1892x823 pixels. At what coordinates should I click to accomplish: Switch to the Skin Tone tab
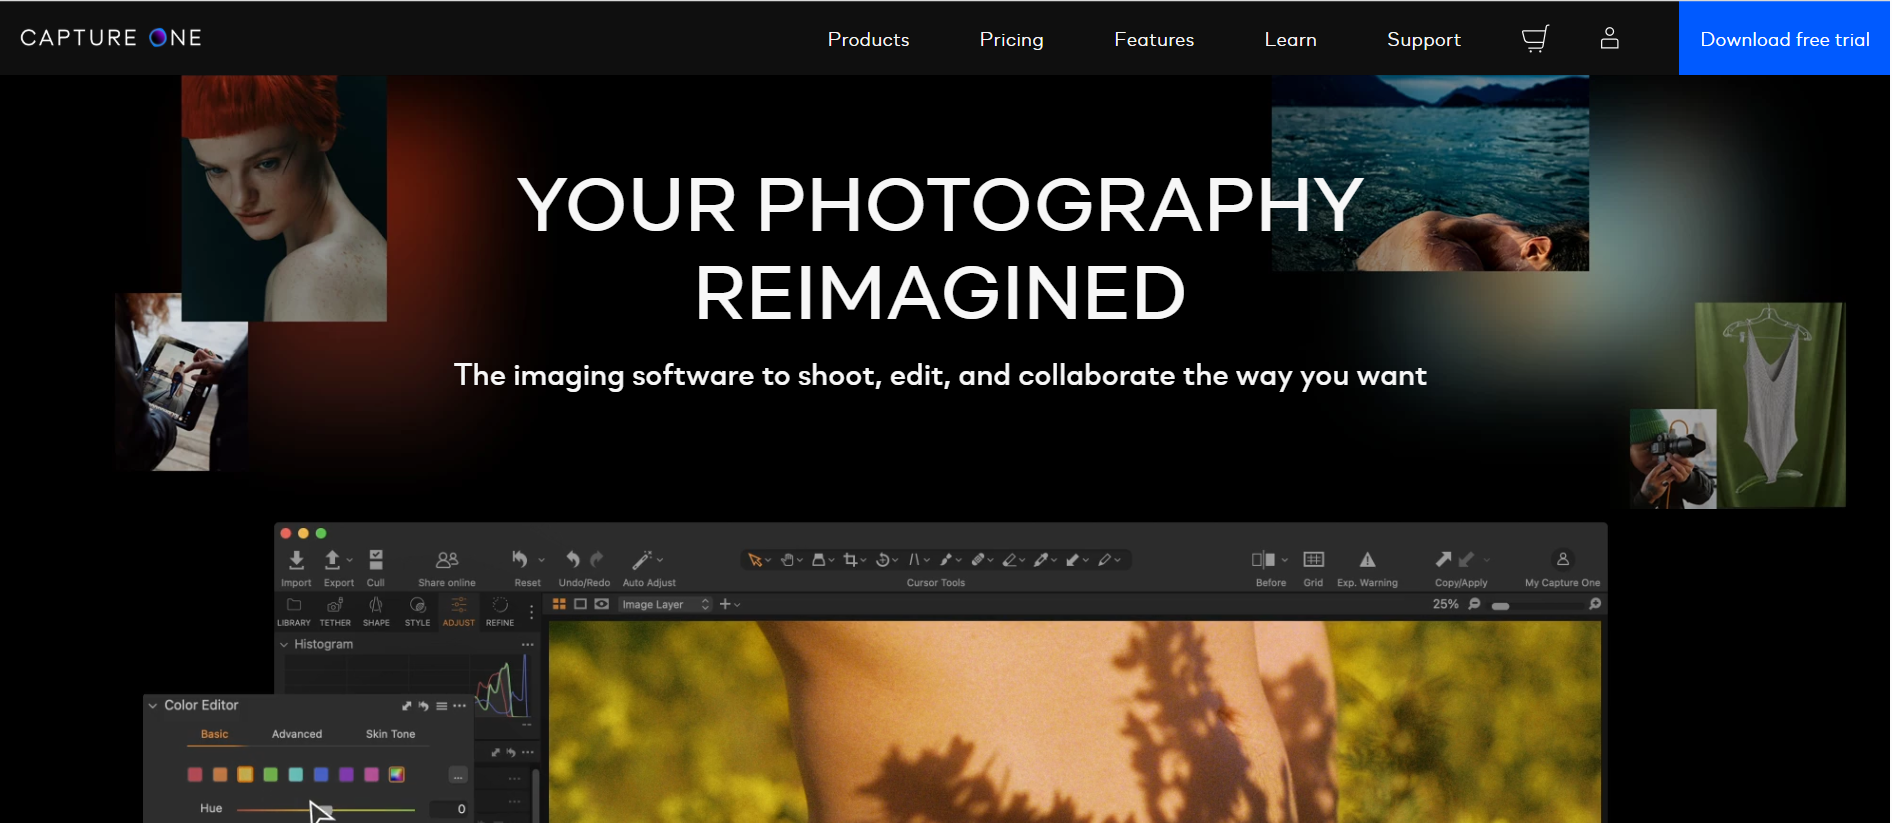click(390, 734)
